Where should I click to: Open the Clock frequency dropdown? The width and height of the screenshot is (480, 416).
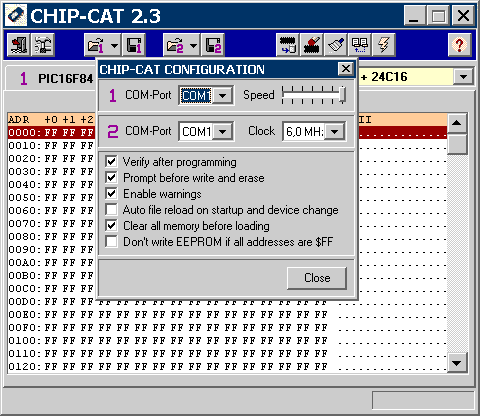(334, 132)
